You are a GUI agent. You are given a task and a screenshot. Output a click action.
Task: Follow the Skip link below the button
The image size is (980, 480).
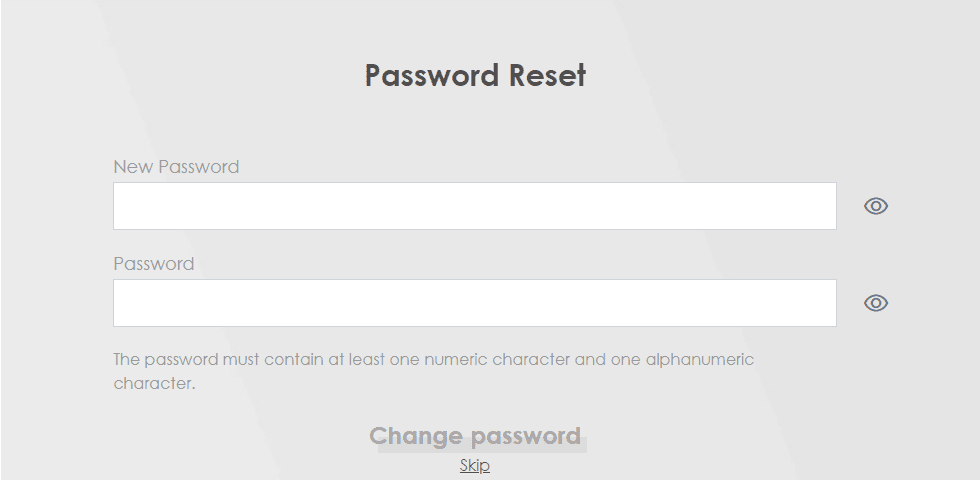(474, 466)
